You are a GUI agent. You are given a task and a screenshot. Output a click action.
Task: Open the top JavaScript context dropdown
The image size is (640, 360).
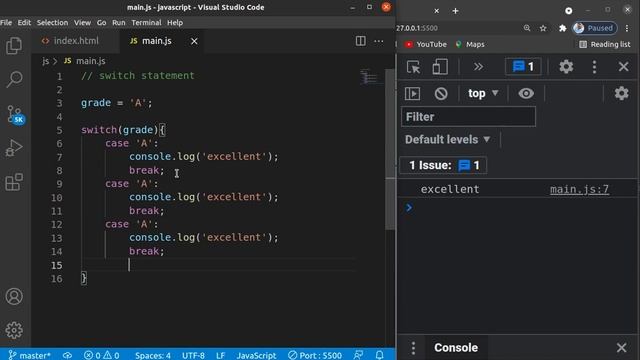[483, 93]
